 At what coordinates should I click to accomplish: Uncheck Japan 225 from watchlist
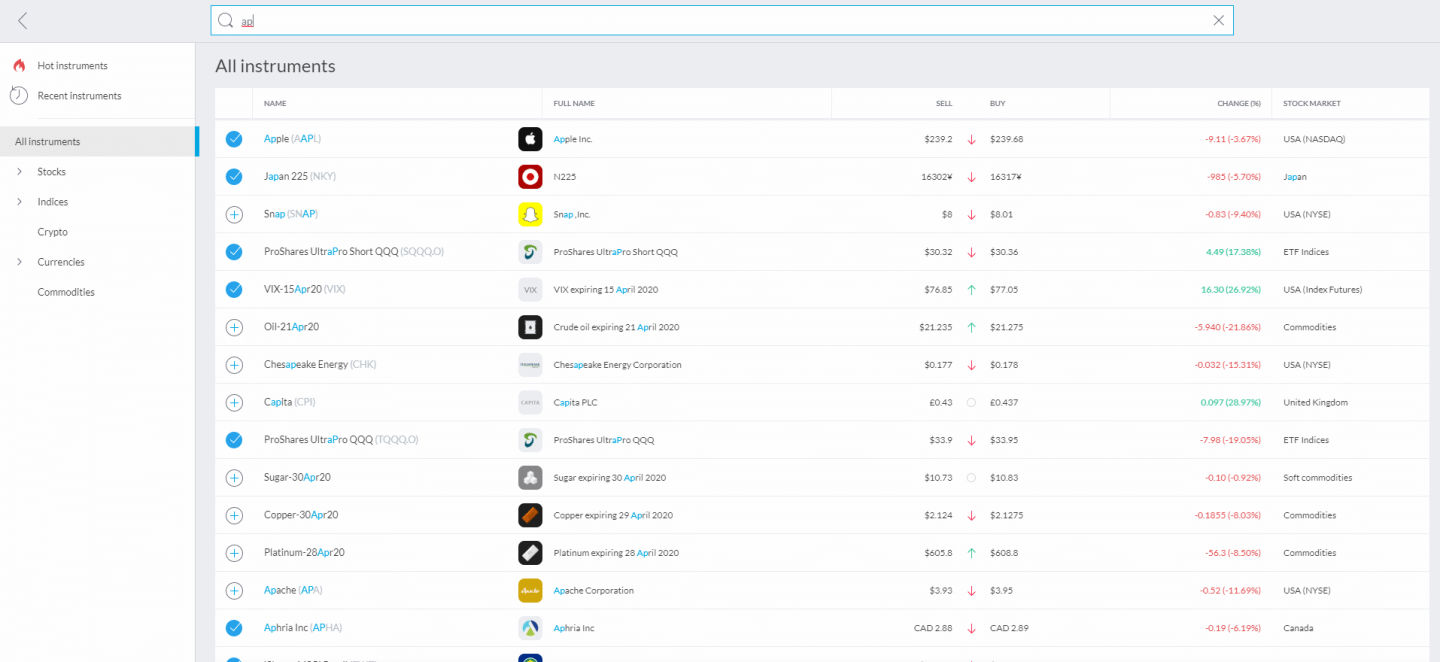[234, 176]
